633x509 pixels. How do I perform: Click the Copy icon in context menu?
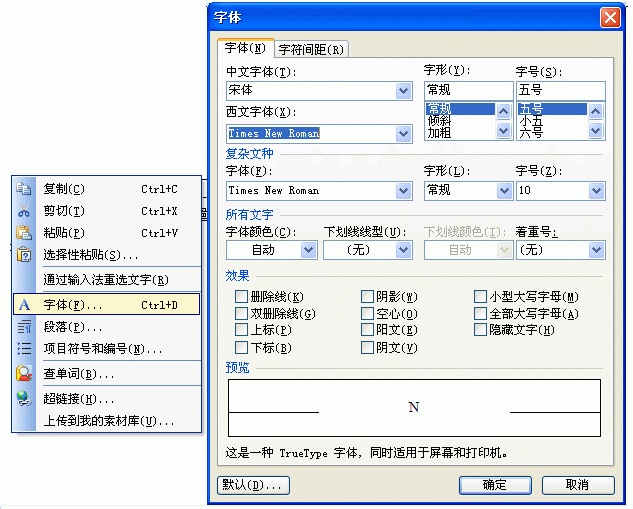click(x=25, y=189)
